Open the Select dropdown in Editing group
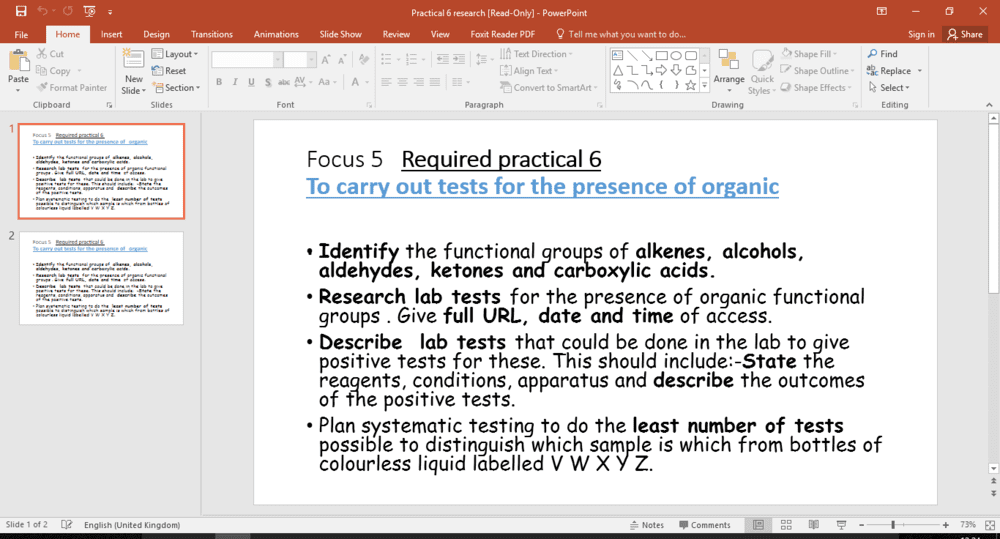This screenshot has height=539, width=1000. coord(893,88)
